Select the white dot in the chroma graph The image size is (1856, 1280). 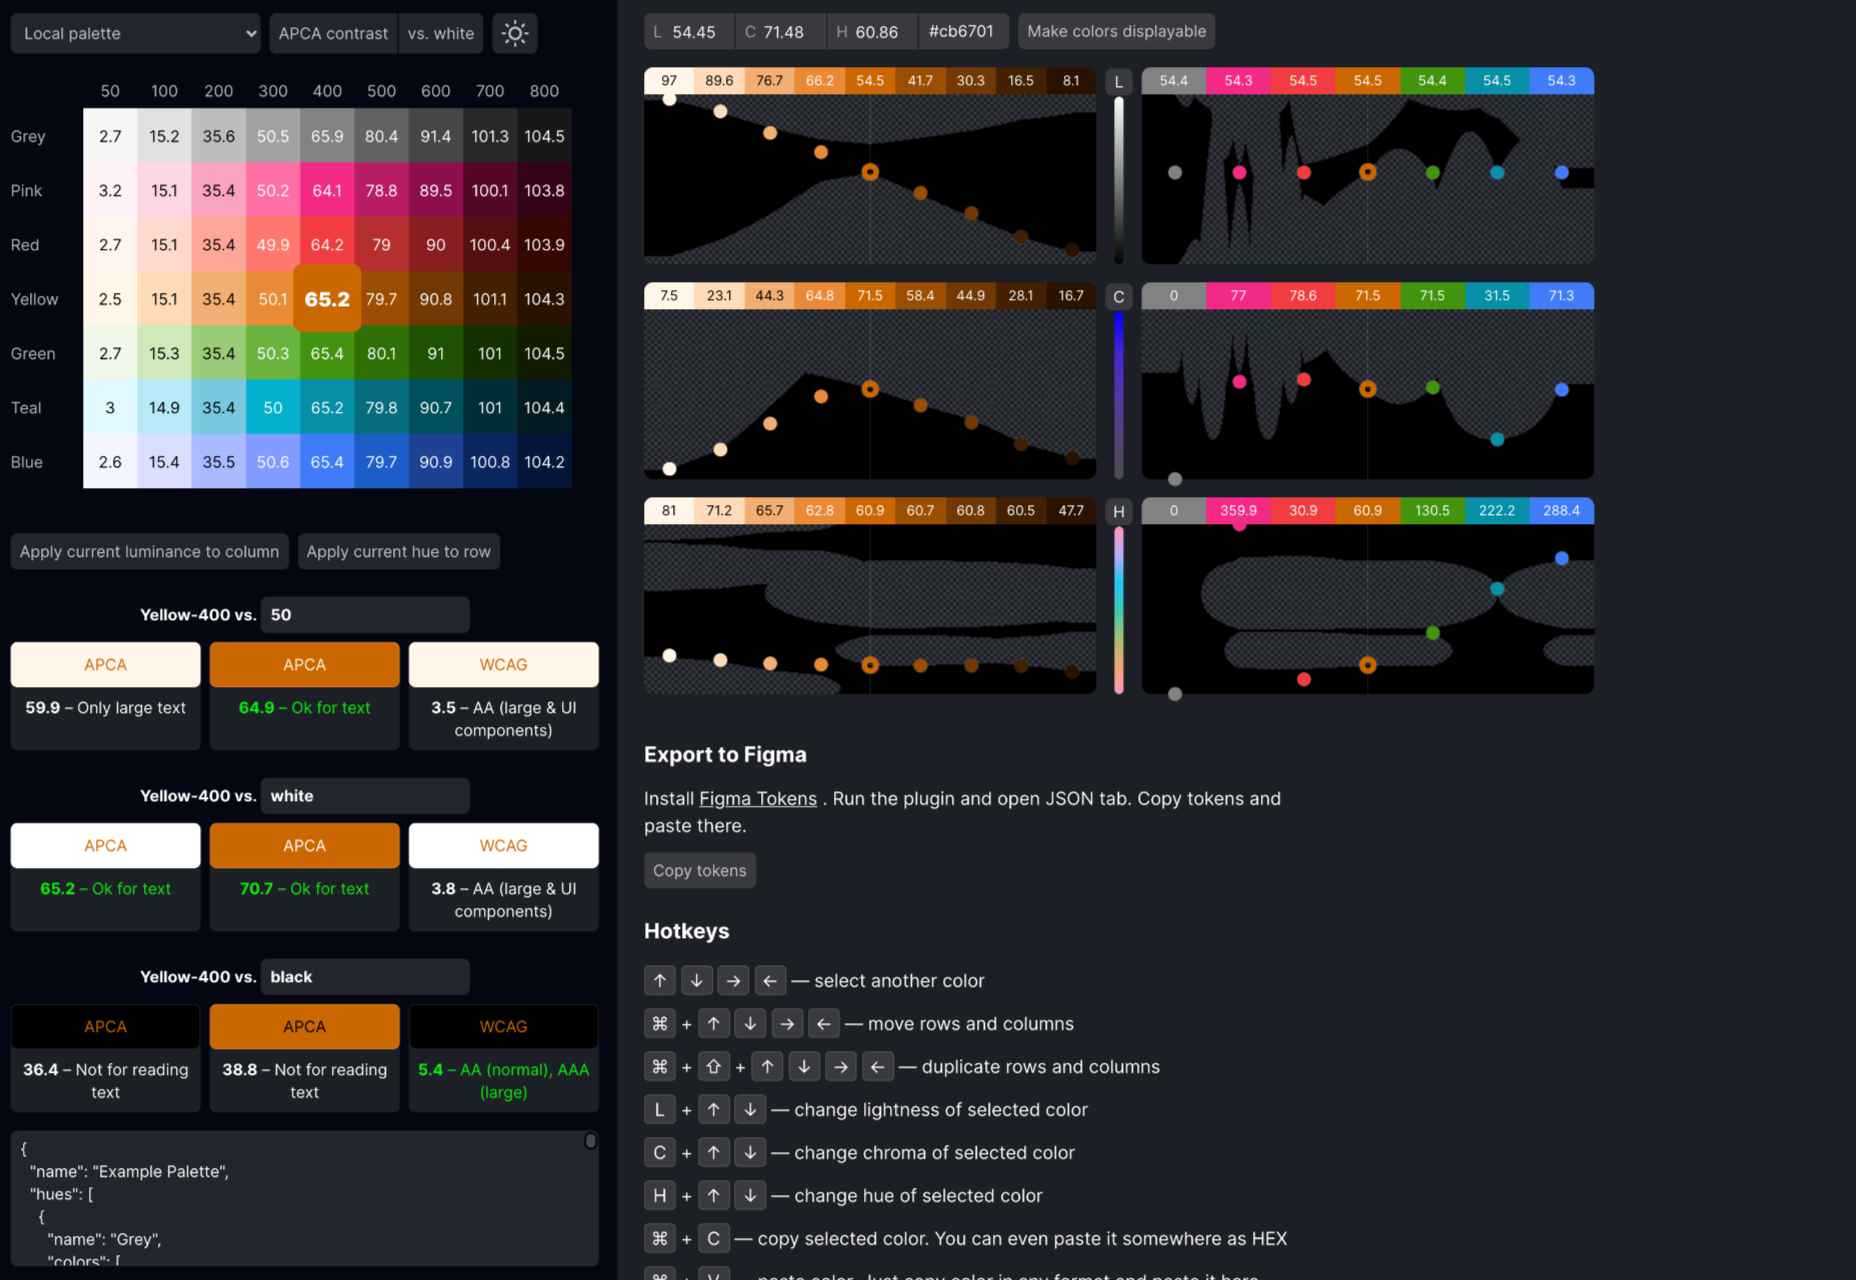(669, 468)
